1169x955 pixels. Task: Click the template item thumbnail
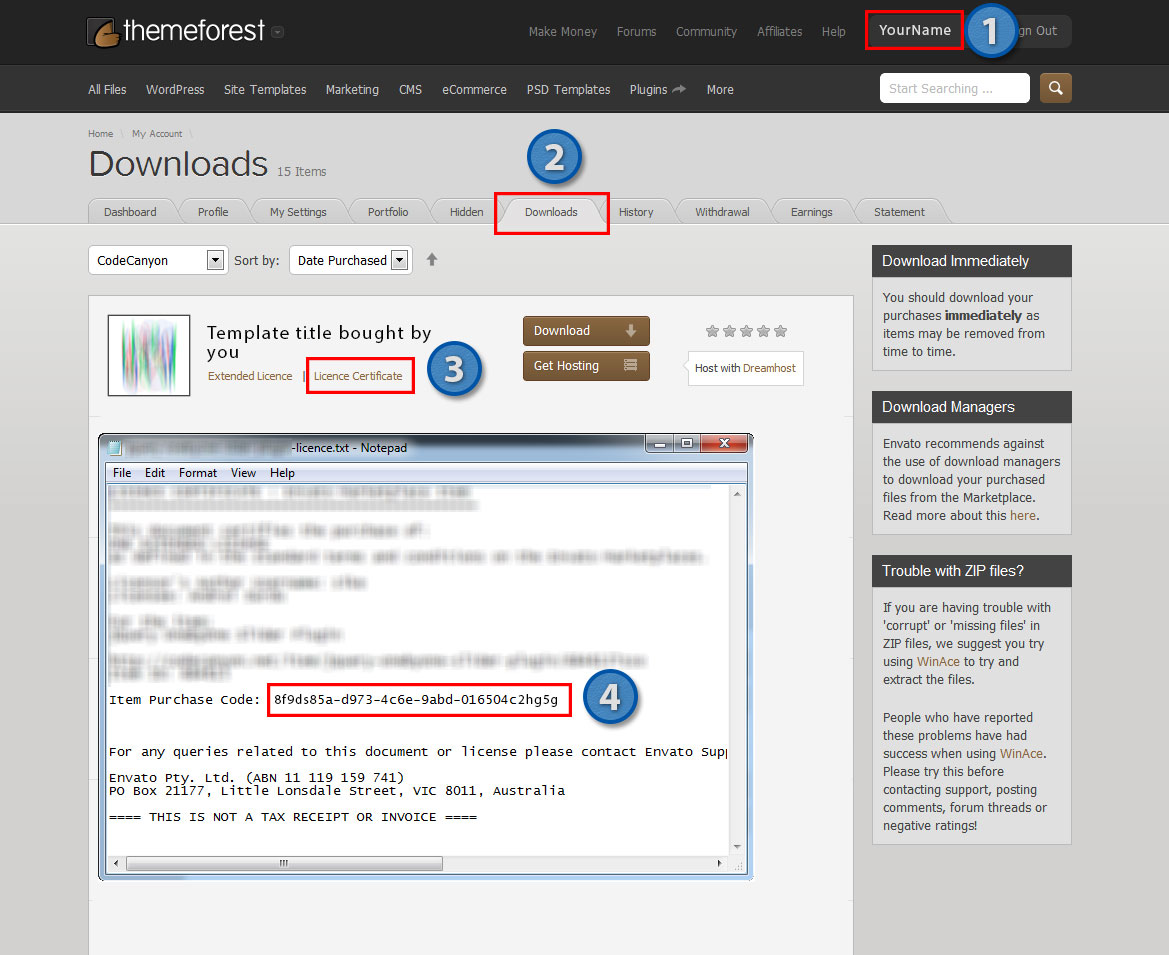(x=149, y=355)
